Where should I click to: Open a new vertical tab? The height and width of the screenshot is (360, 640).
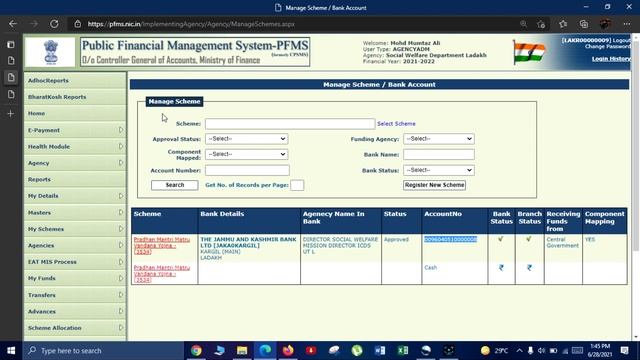pyautogui.click(x=11, y=113)
